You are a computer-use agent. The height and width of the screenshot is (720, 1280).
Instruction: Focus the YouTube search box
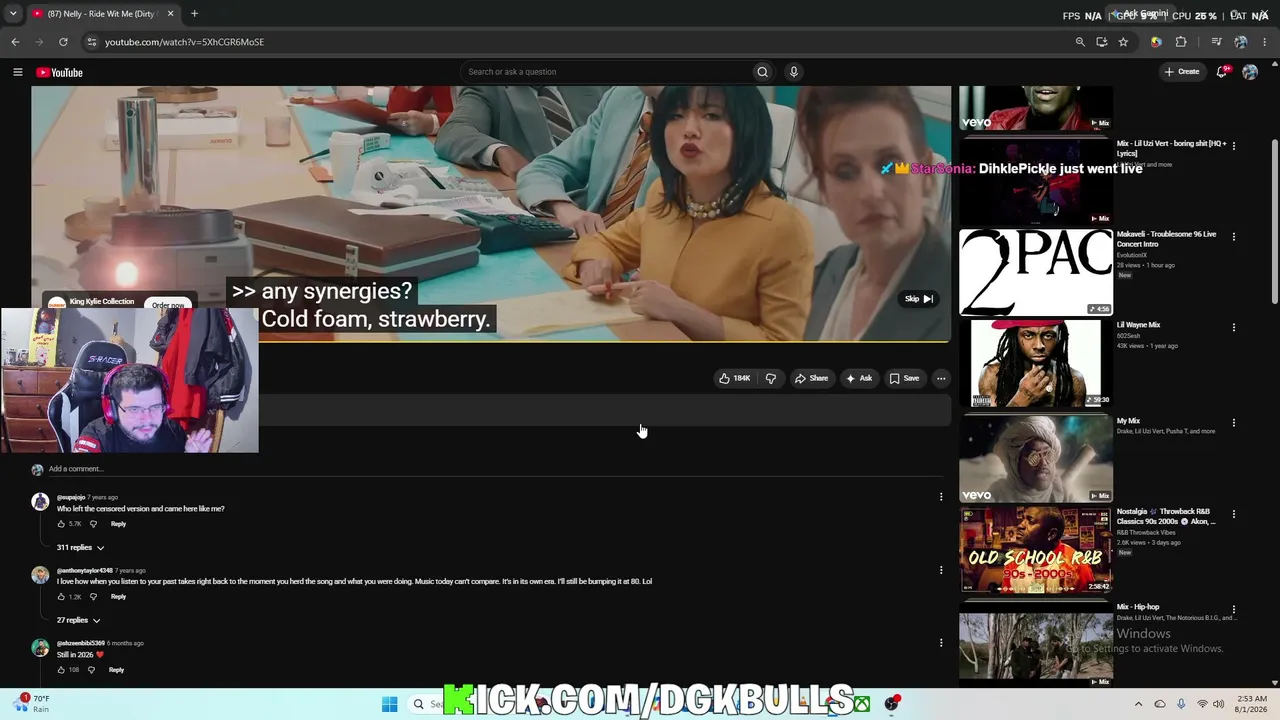606,72
